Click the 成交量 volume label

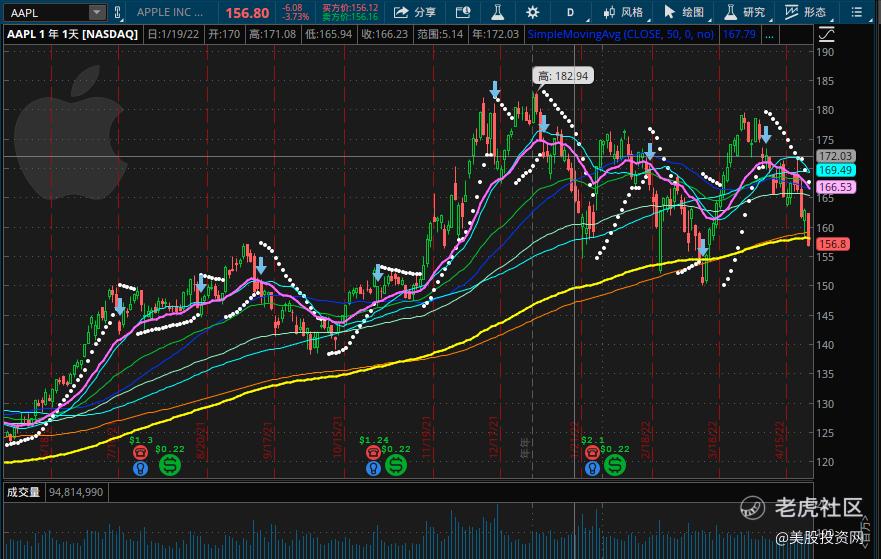pyautogui.click(x=23, y=492)
